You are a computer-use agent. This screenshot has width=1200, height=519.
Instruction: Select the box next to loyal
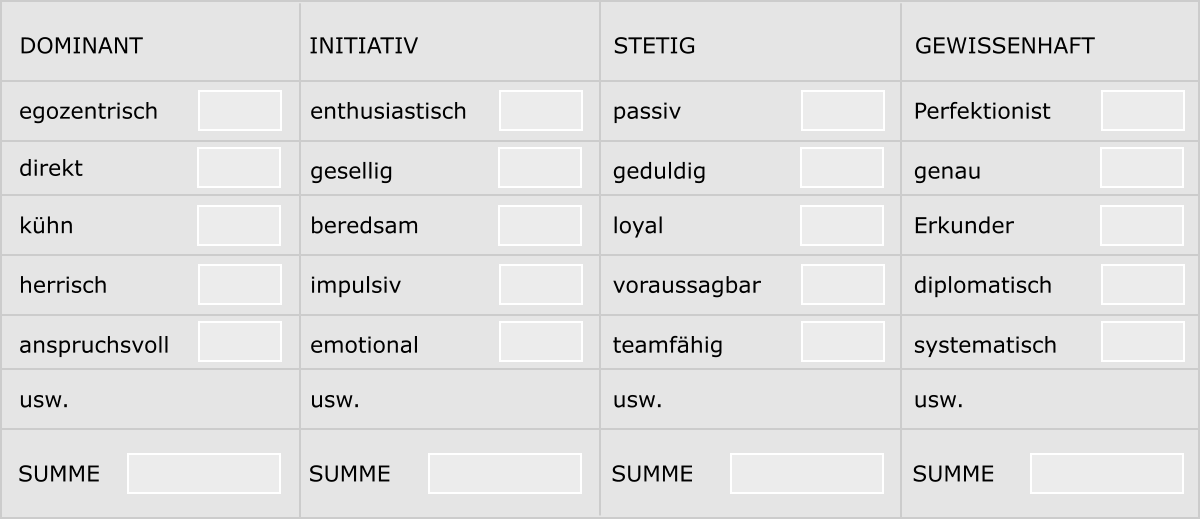click(842, 226)
